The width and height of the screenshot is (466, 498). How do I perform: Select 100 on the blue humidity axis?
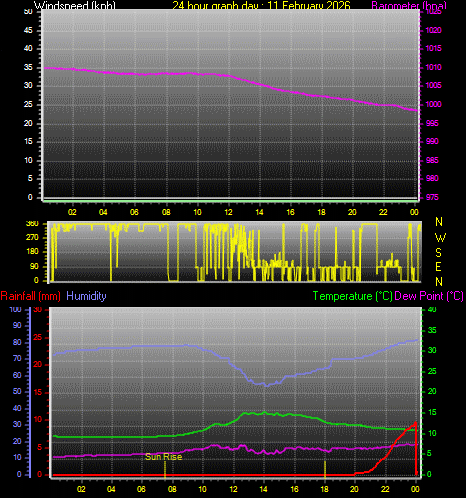[x=15, y=309]
